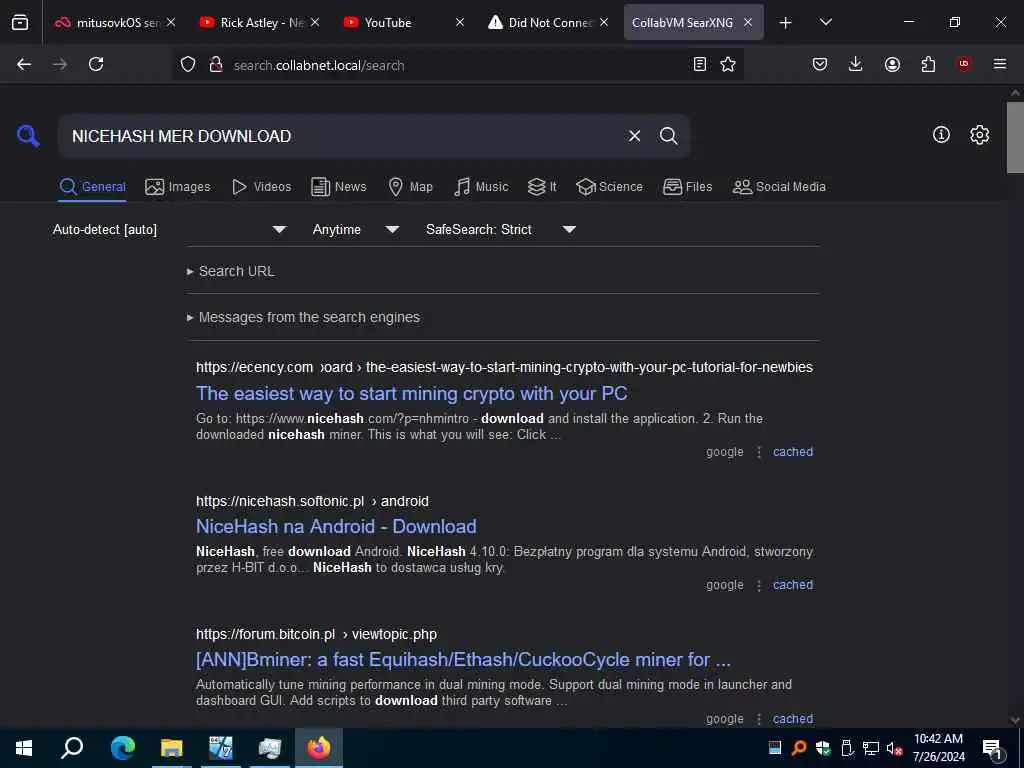The width and height of the screenshot is (1024, 768).
Task: Open SearXNG preferences gear
Action: [980, 135]
